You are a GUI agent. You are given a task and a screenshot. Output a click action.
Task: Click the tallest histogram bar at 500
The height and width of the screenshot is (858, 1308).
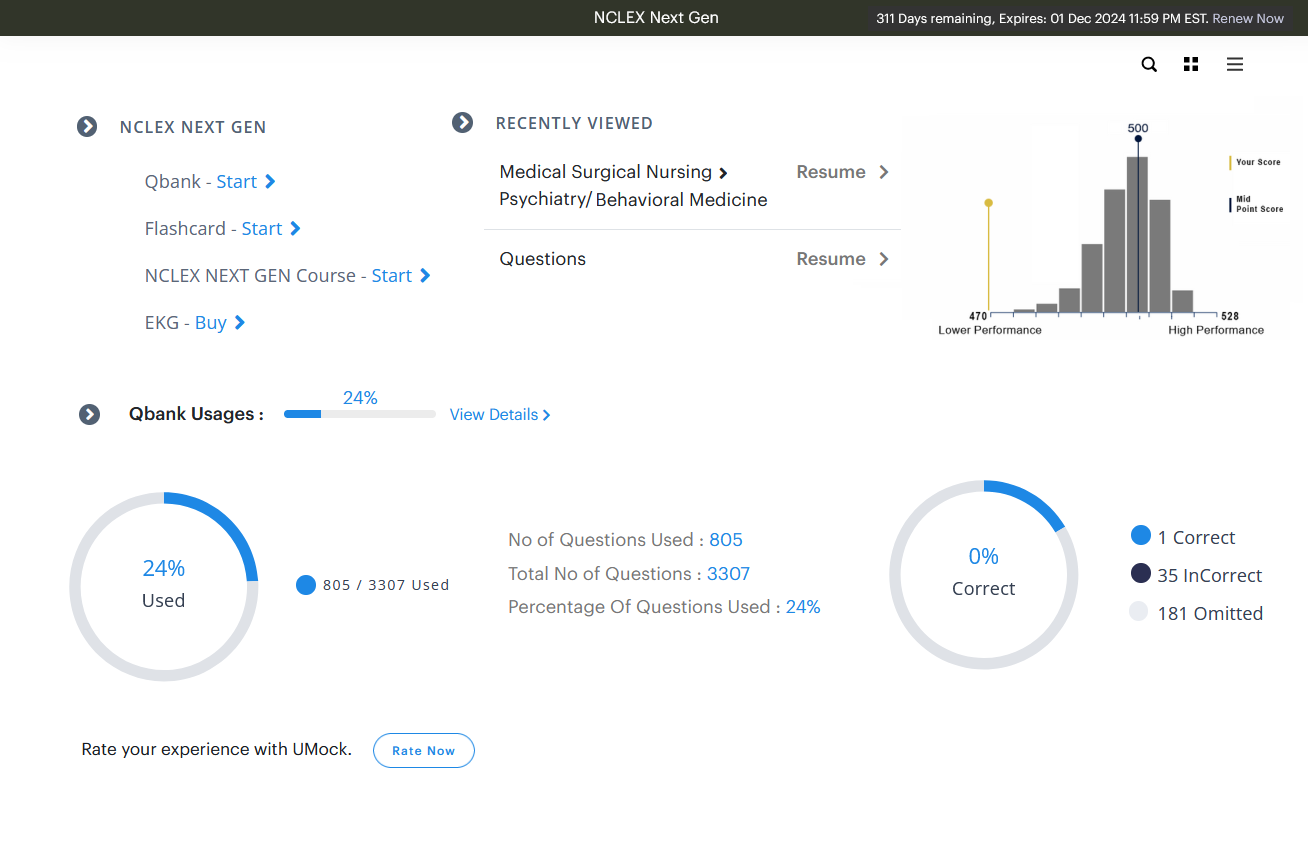pos(1137,235)
